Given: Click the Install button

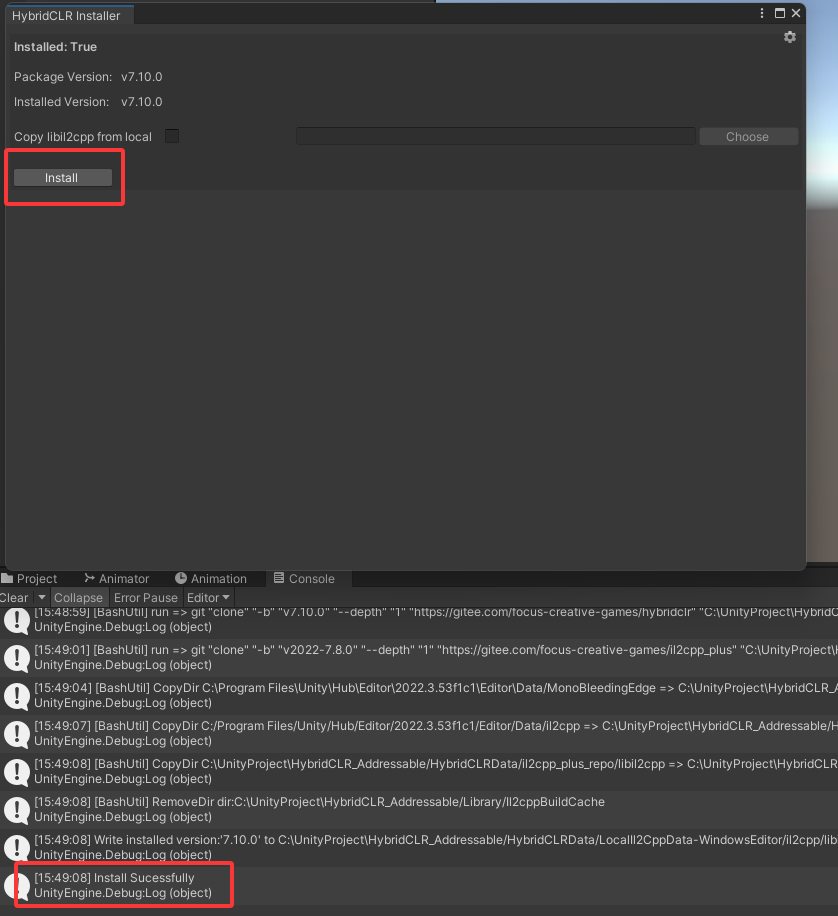Looking at the screenshot, I should tap(63, 177).
